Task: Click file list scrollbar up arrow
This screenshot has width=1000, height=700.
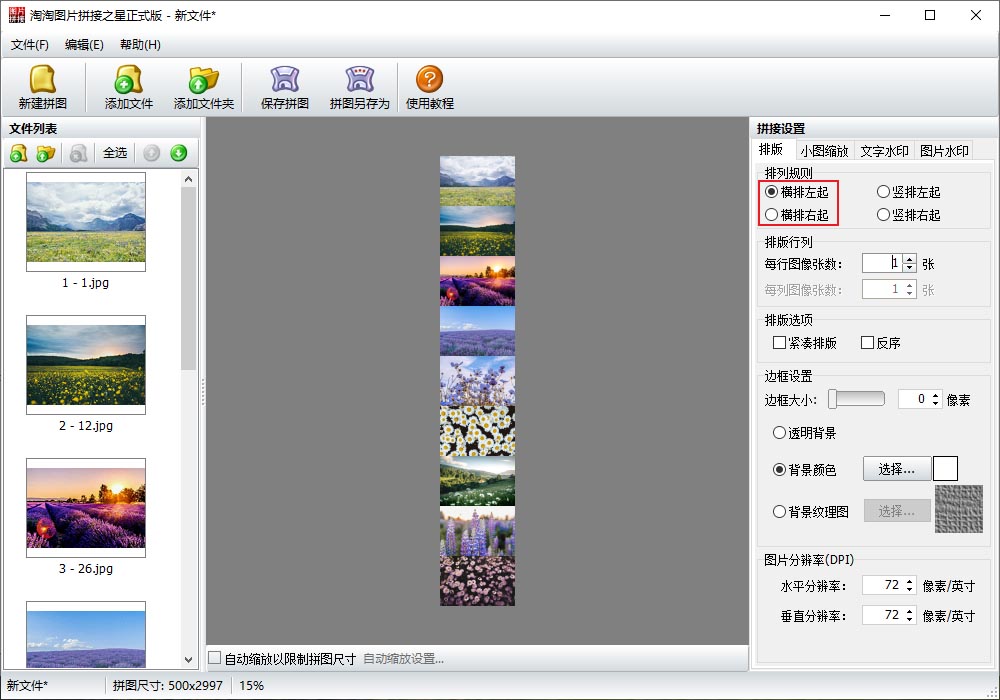Action: click(188, 179)
